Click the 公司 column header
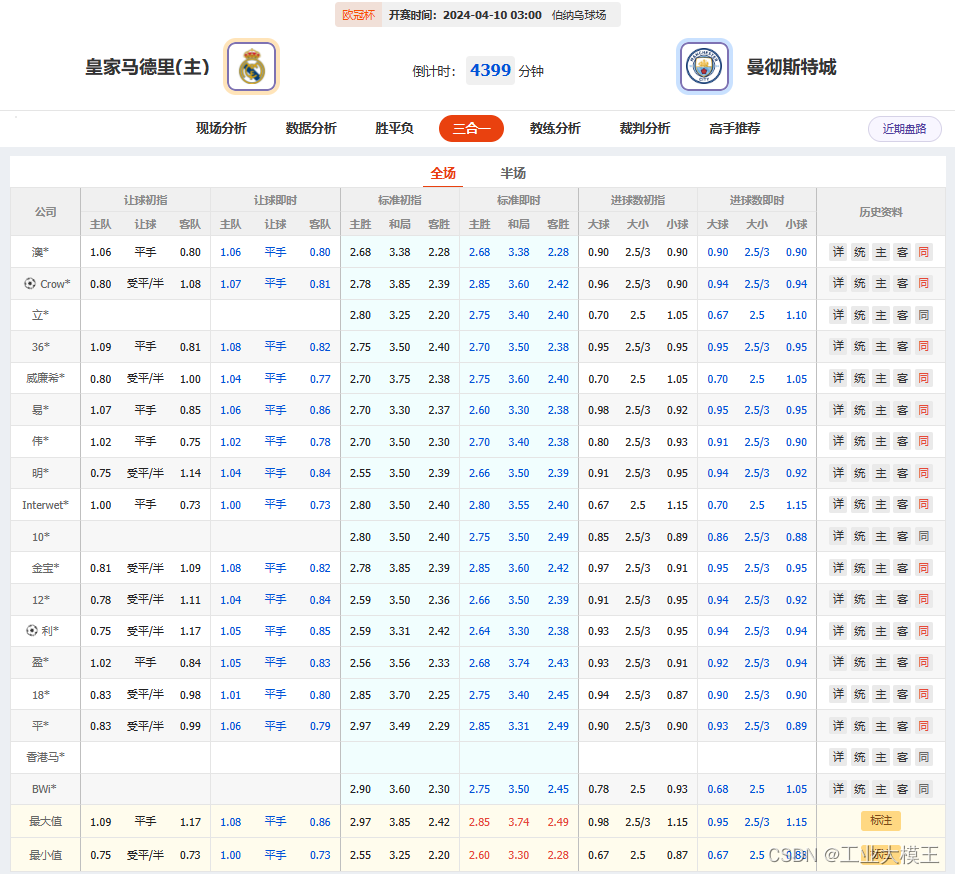Viewport: 955px width, 874px height. [46, 212]
